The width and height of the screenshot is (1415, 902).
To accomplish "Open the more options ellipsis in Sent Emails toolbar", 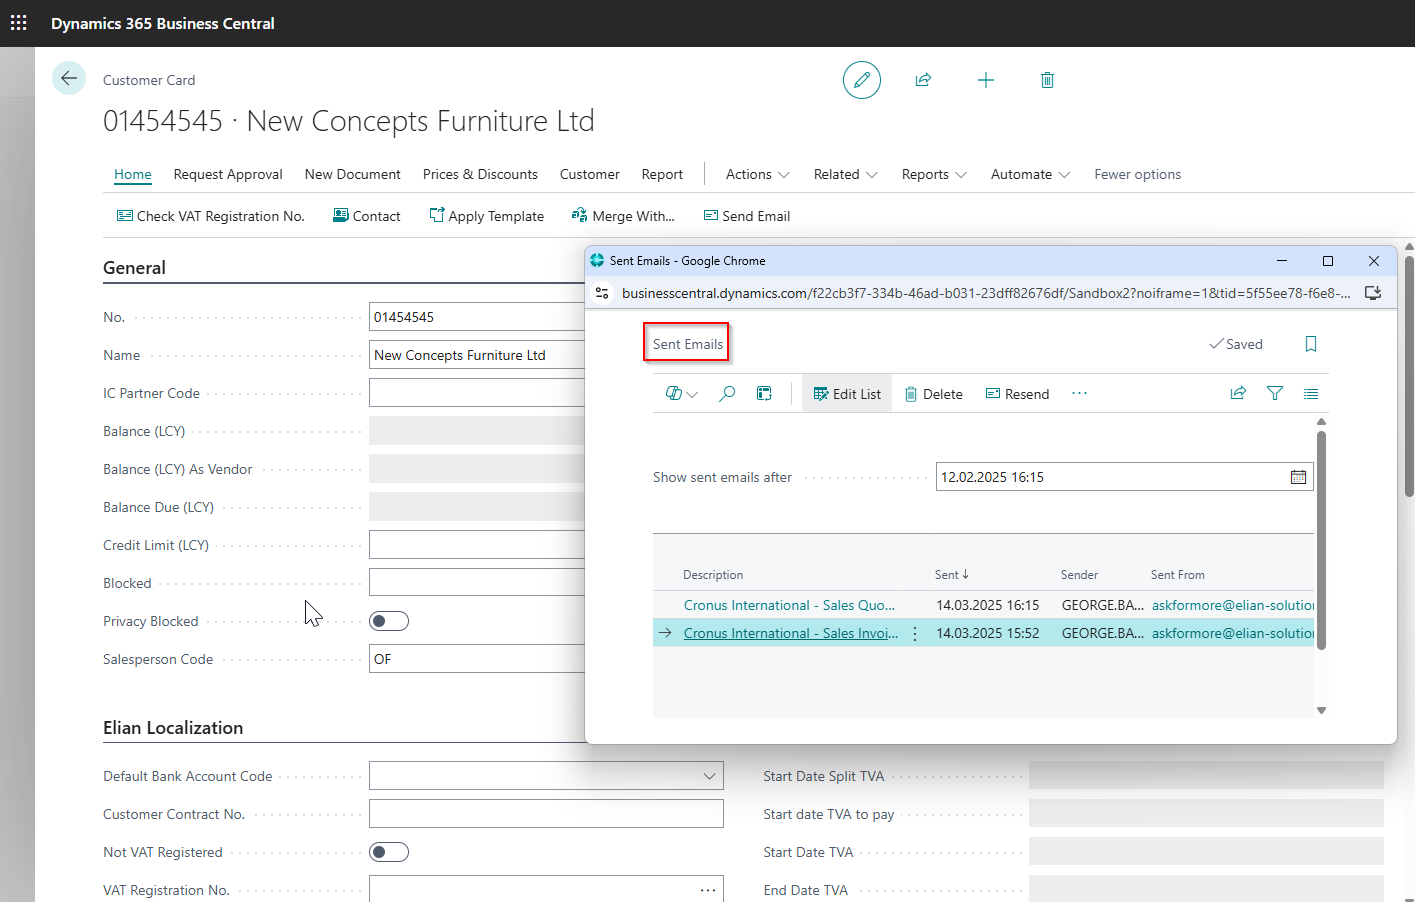I will pyautogui.click(x=1079, y=393).
